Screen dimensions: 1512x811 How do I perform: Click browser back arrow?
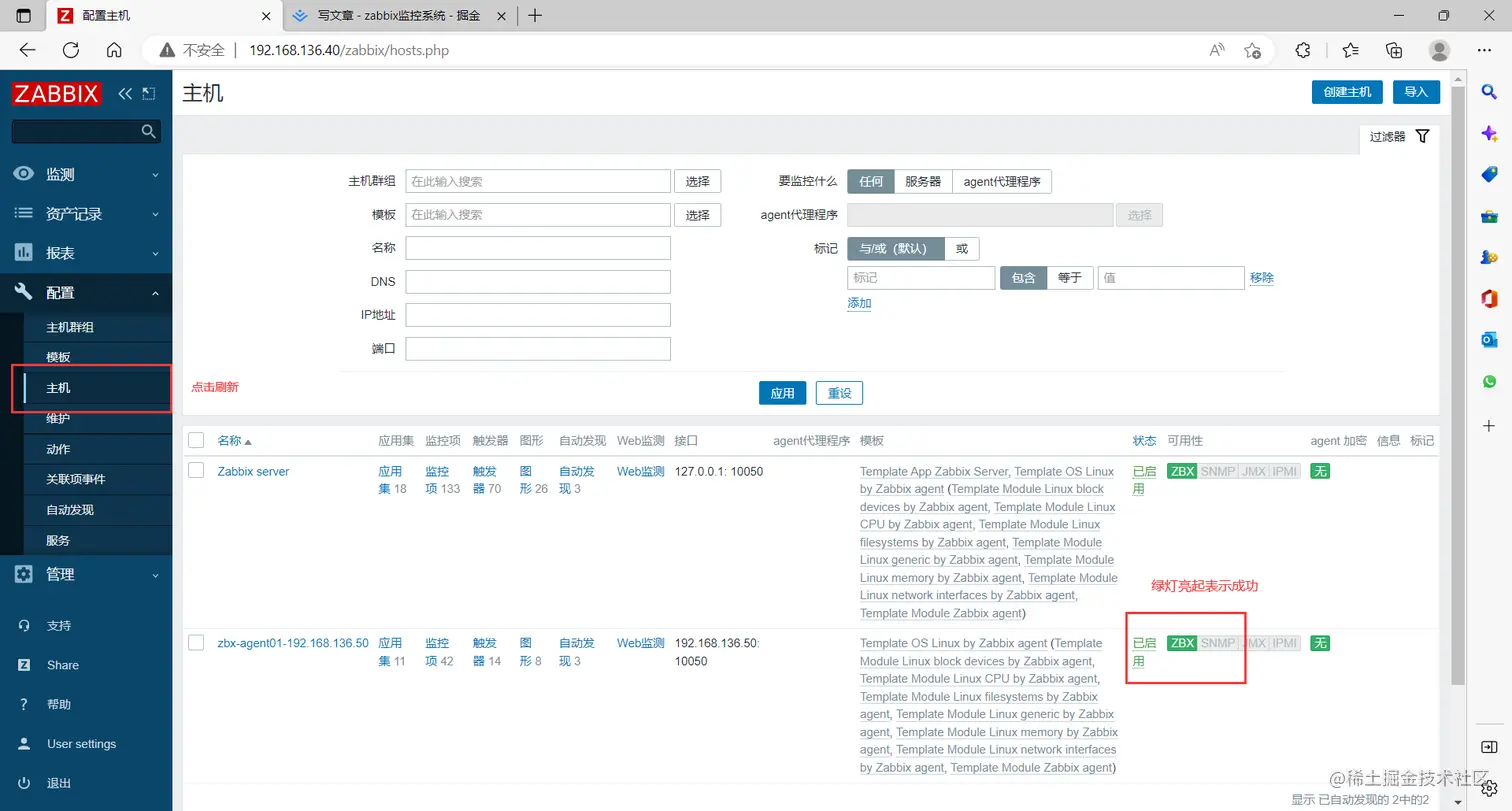pyautogui.click(x=27, y=50)
